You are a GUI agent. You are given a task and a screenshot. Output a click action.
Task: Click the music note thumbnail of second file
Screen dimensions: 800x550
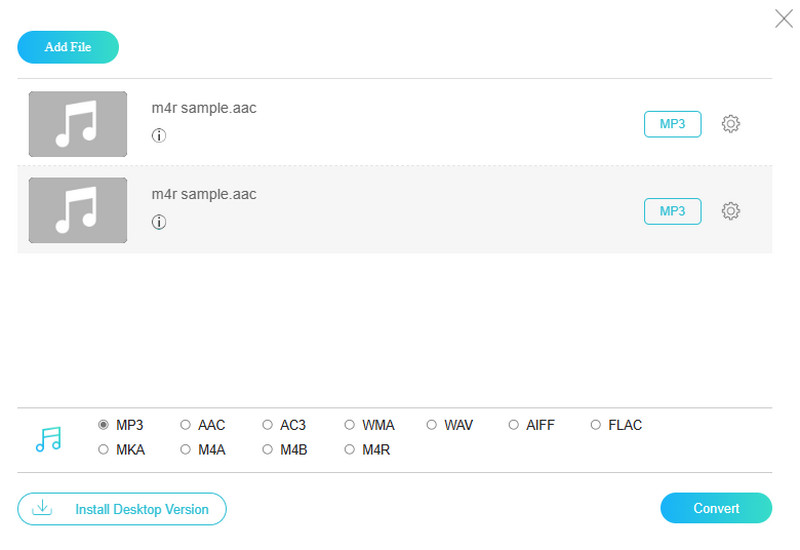(x=78, y=211)
